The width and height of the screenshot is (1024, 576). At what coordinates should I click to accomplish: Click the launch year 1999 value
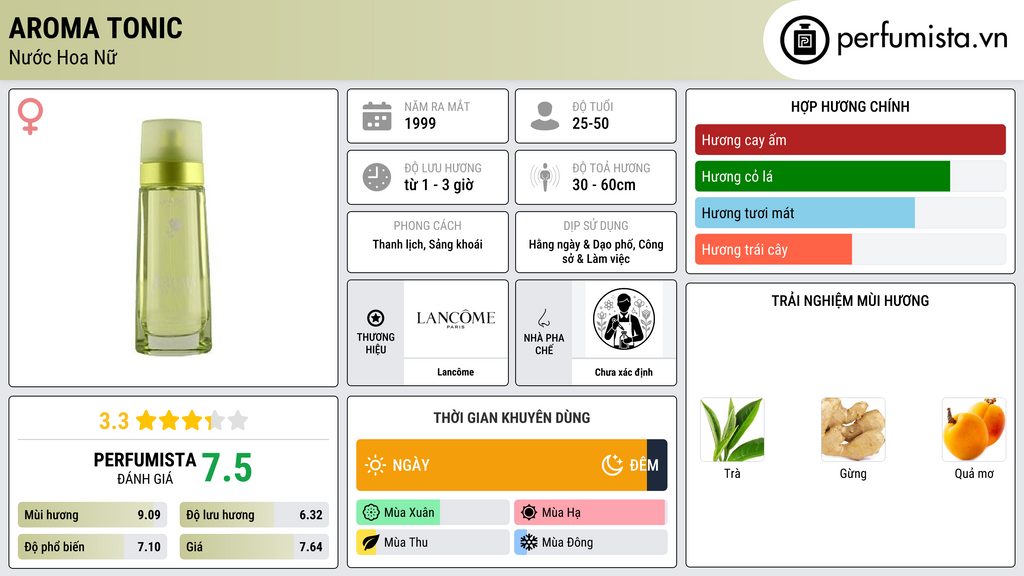click(x=420, y=123)
